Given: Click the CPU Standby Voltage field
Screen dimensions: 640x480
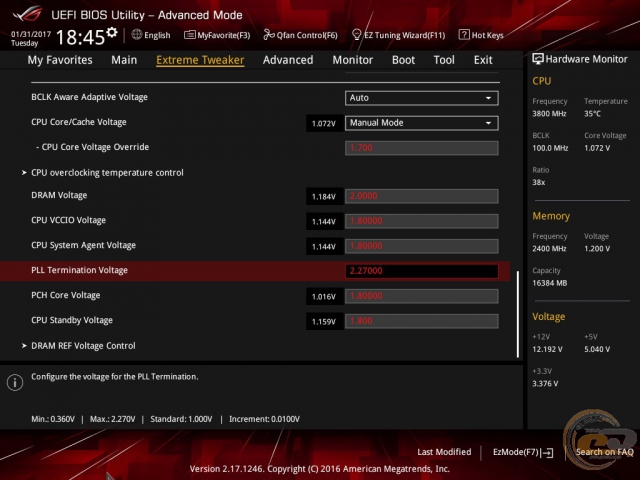Looking at the screenshot, I should click(x=422, y=321).
